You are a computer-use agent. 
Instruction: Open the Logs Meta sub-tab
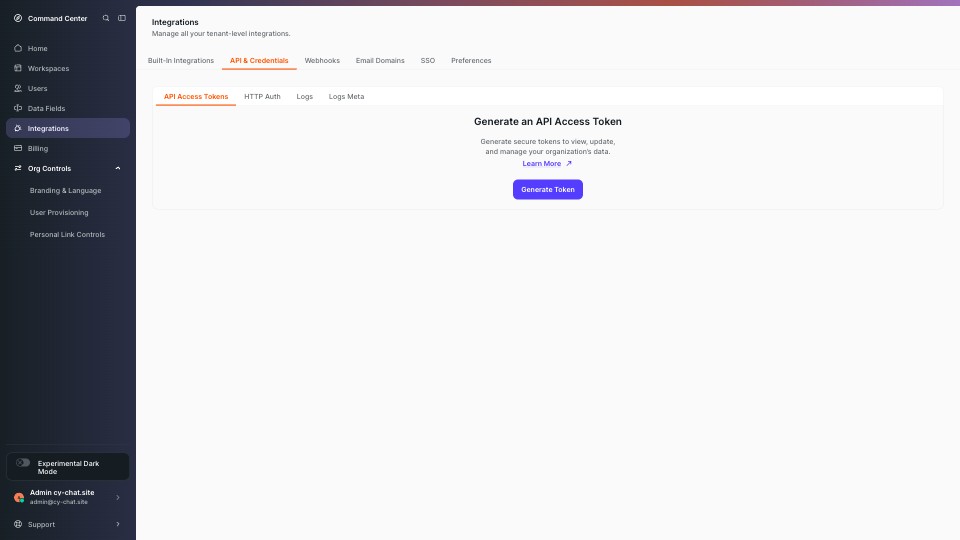pyautogui.click(x=347, y=97)
